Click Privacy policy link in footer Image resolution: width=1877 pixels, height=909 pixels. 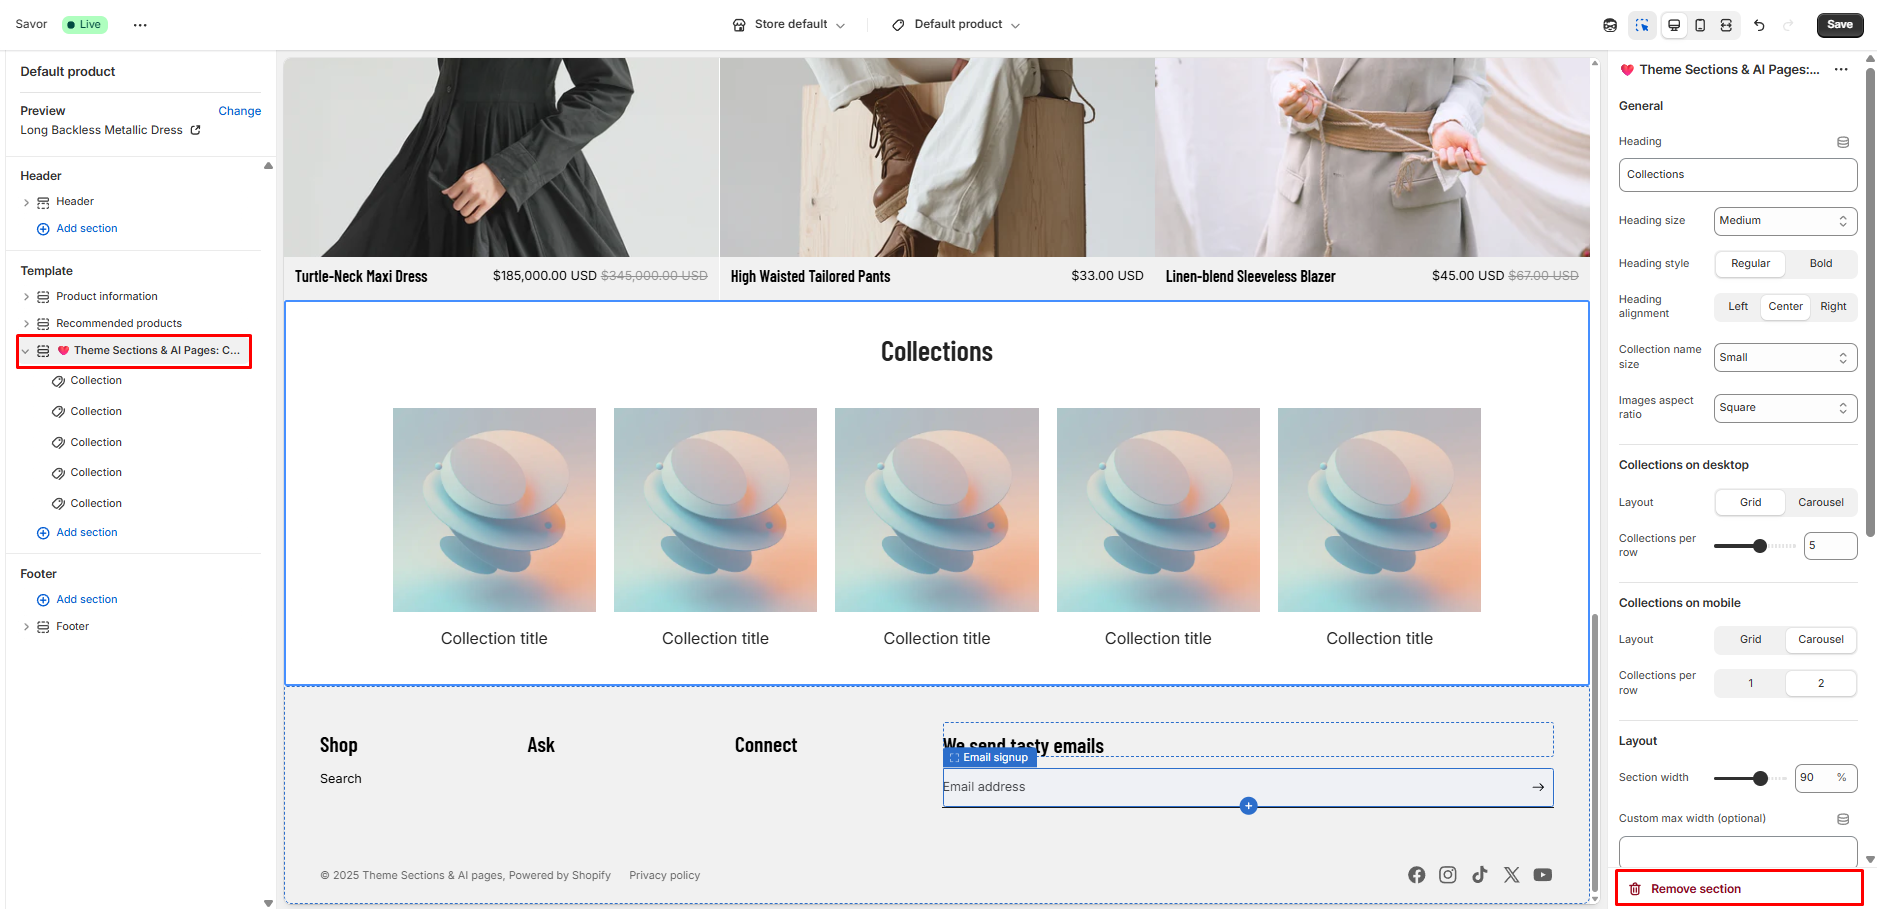point(665,876)
